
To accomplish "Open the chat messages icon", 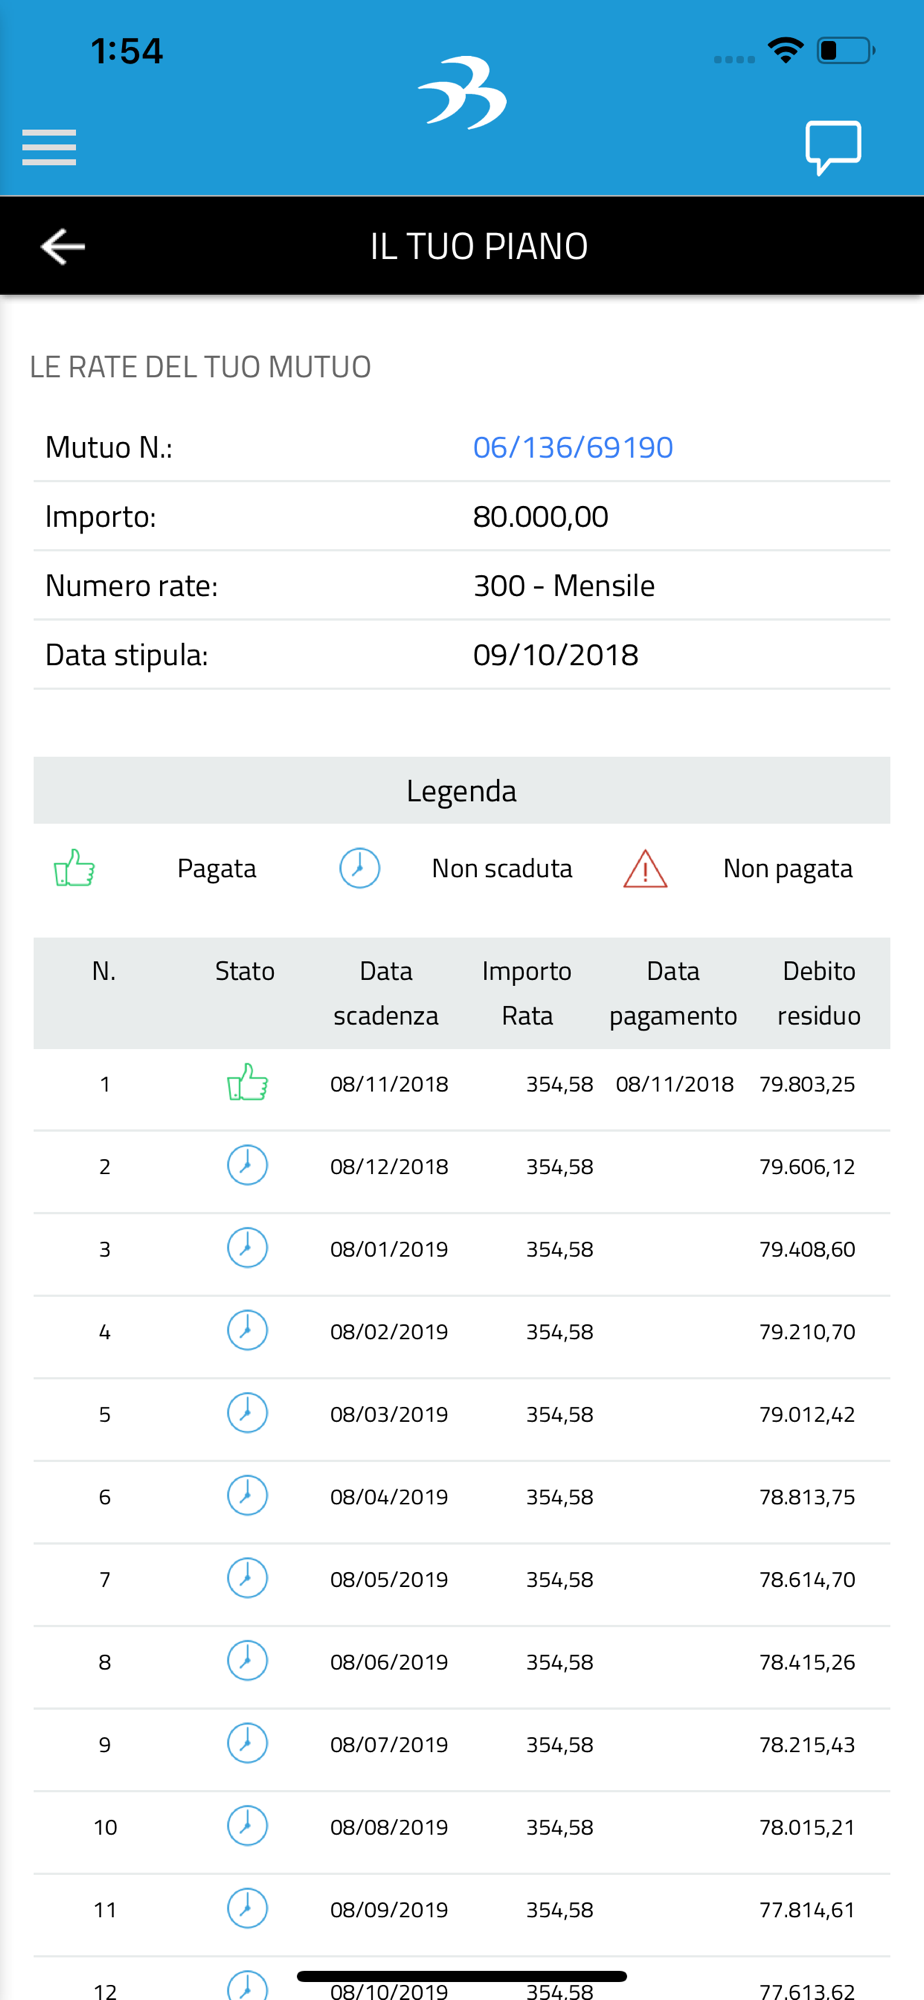I will (x=833, y=147).
